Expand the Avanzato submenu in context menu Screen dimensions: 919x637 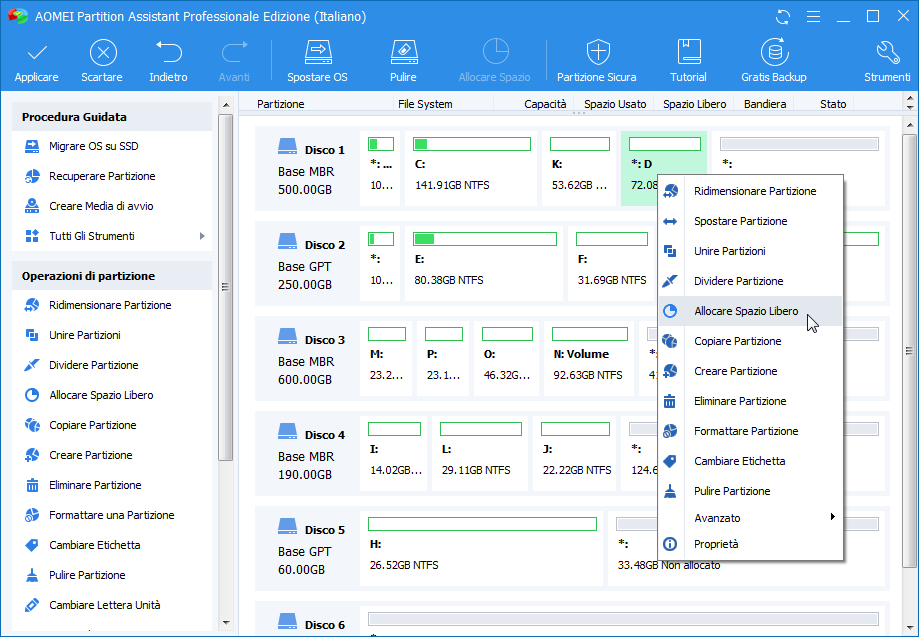pyautogui.click(x=832, y=518)
